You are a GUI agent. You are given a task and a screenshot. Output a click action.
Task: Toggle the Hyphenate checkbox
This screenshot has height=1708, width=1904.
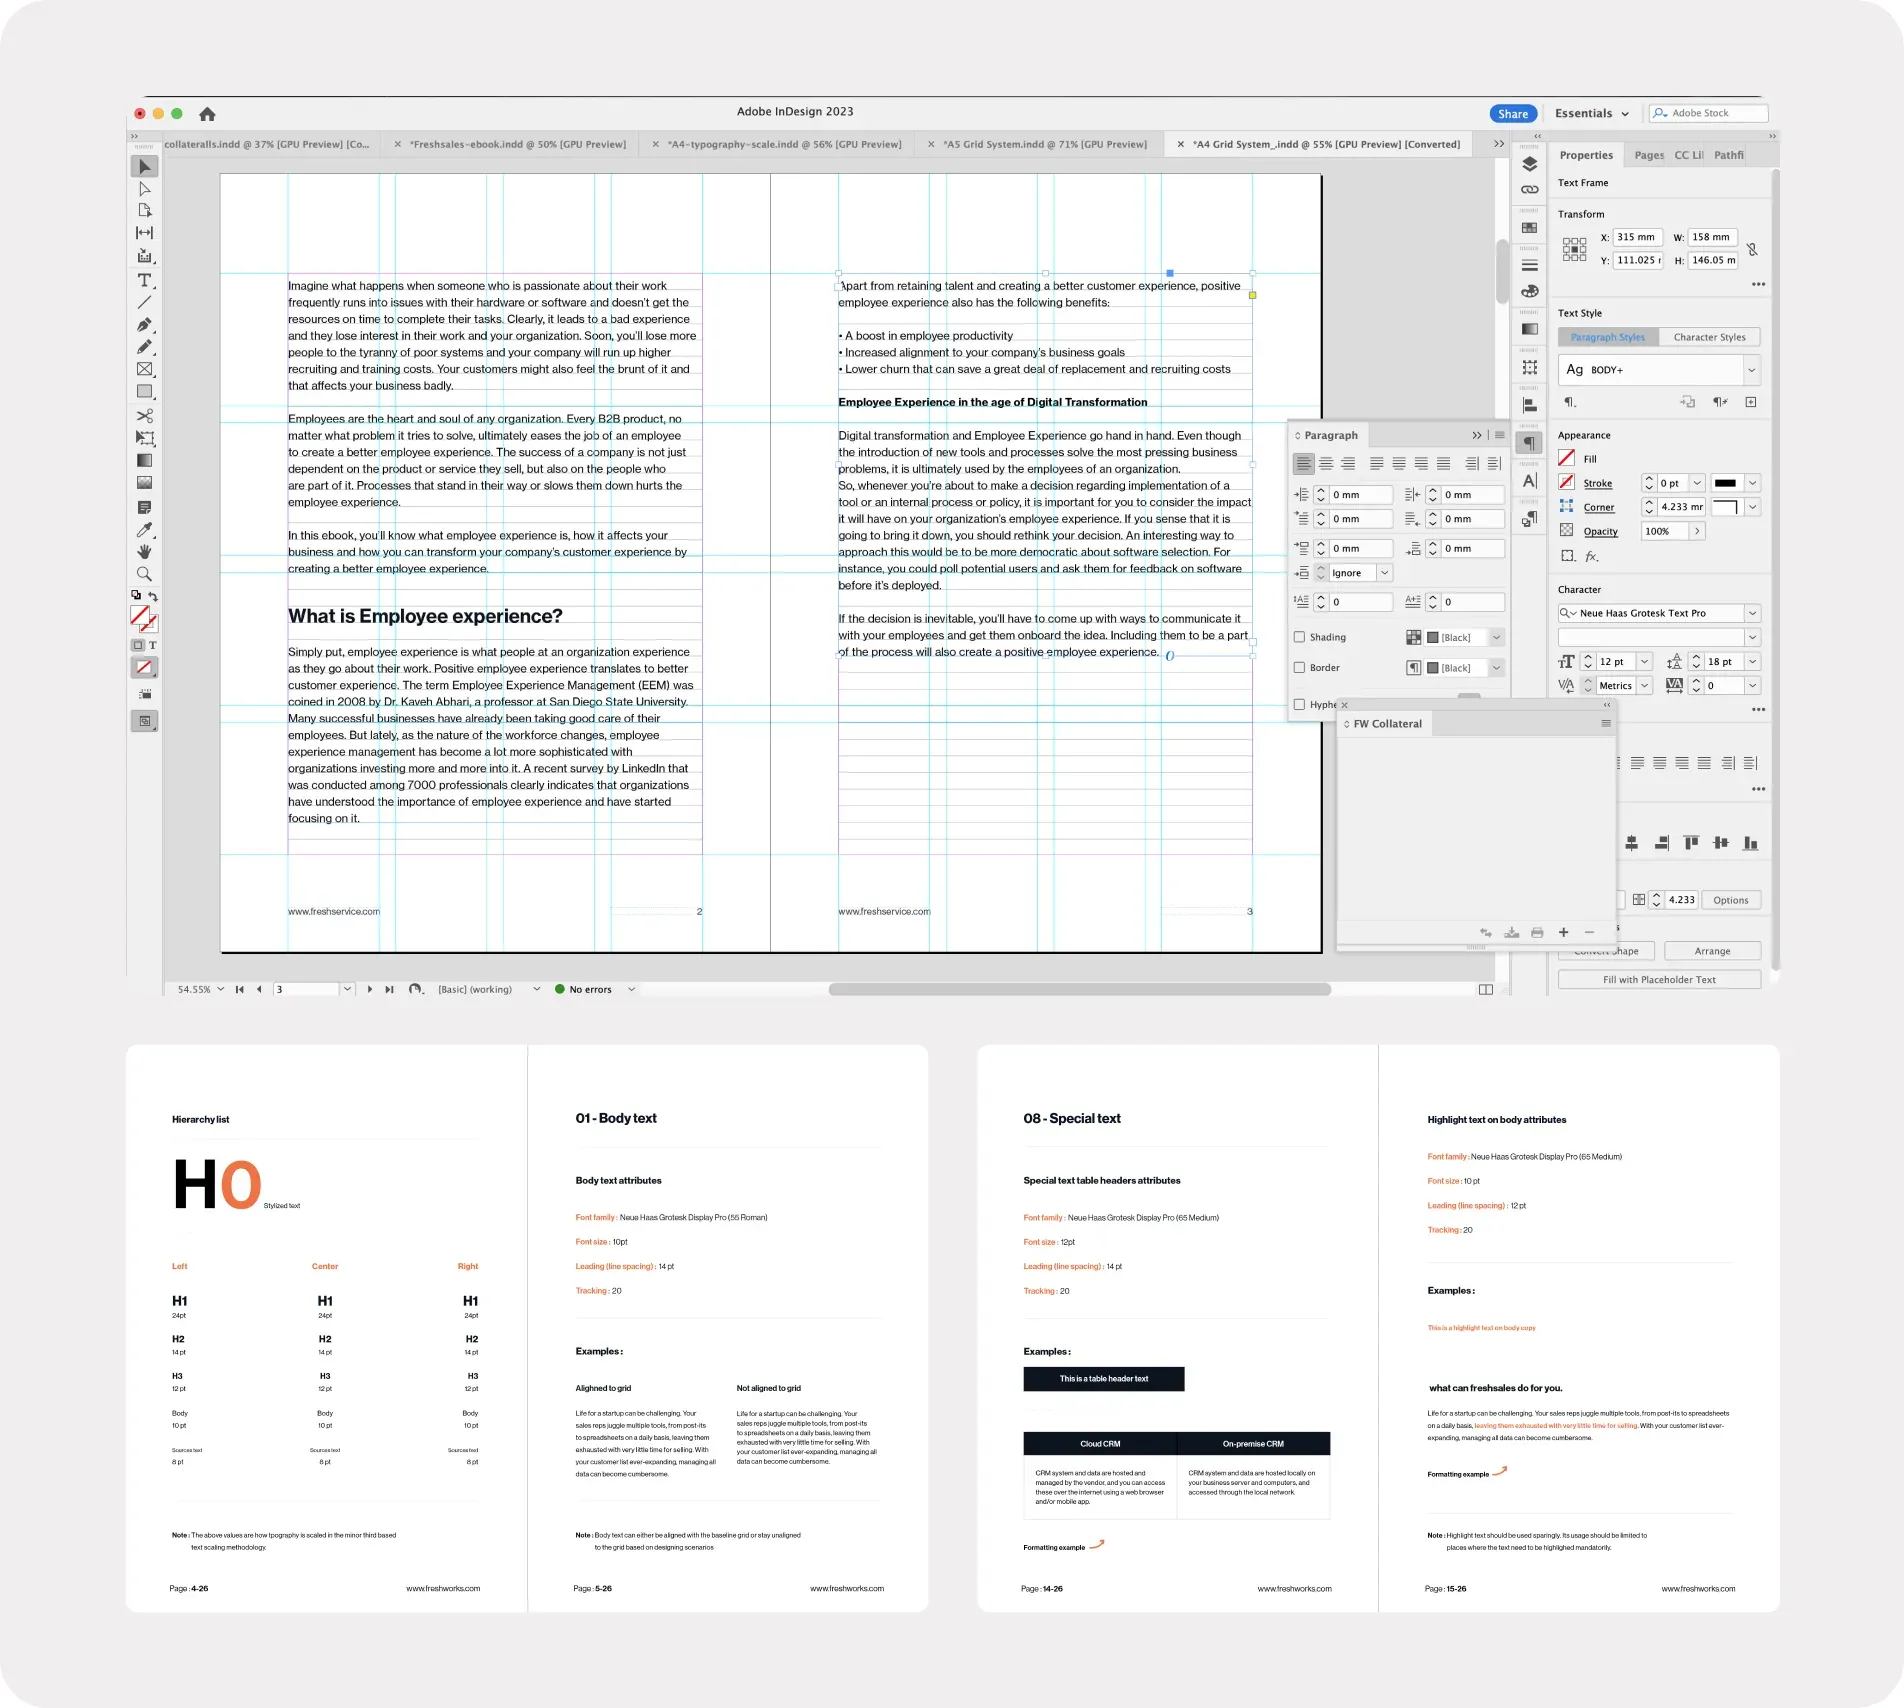[x=1299, y=704]
